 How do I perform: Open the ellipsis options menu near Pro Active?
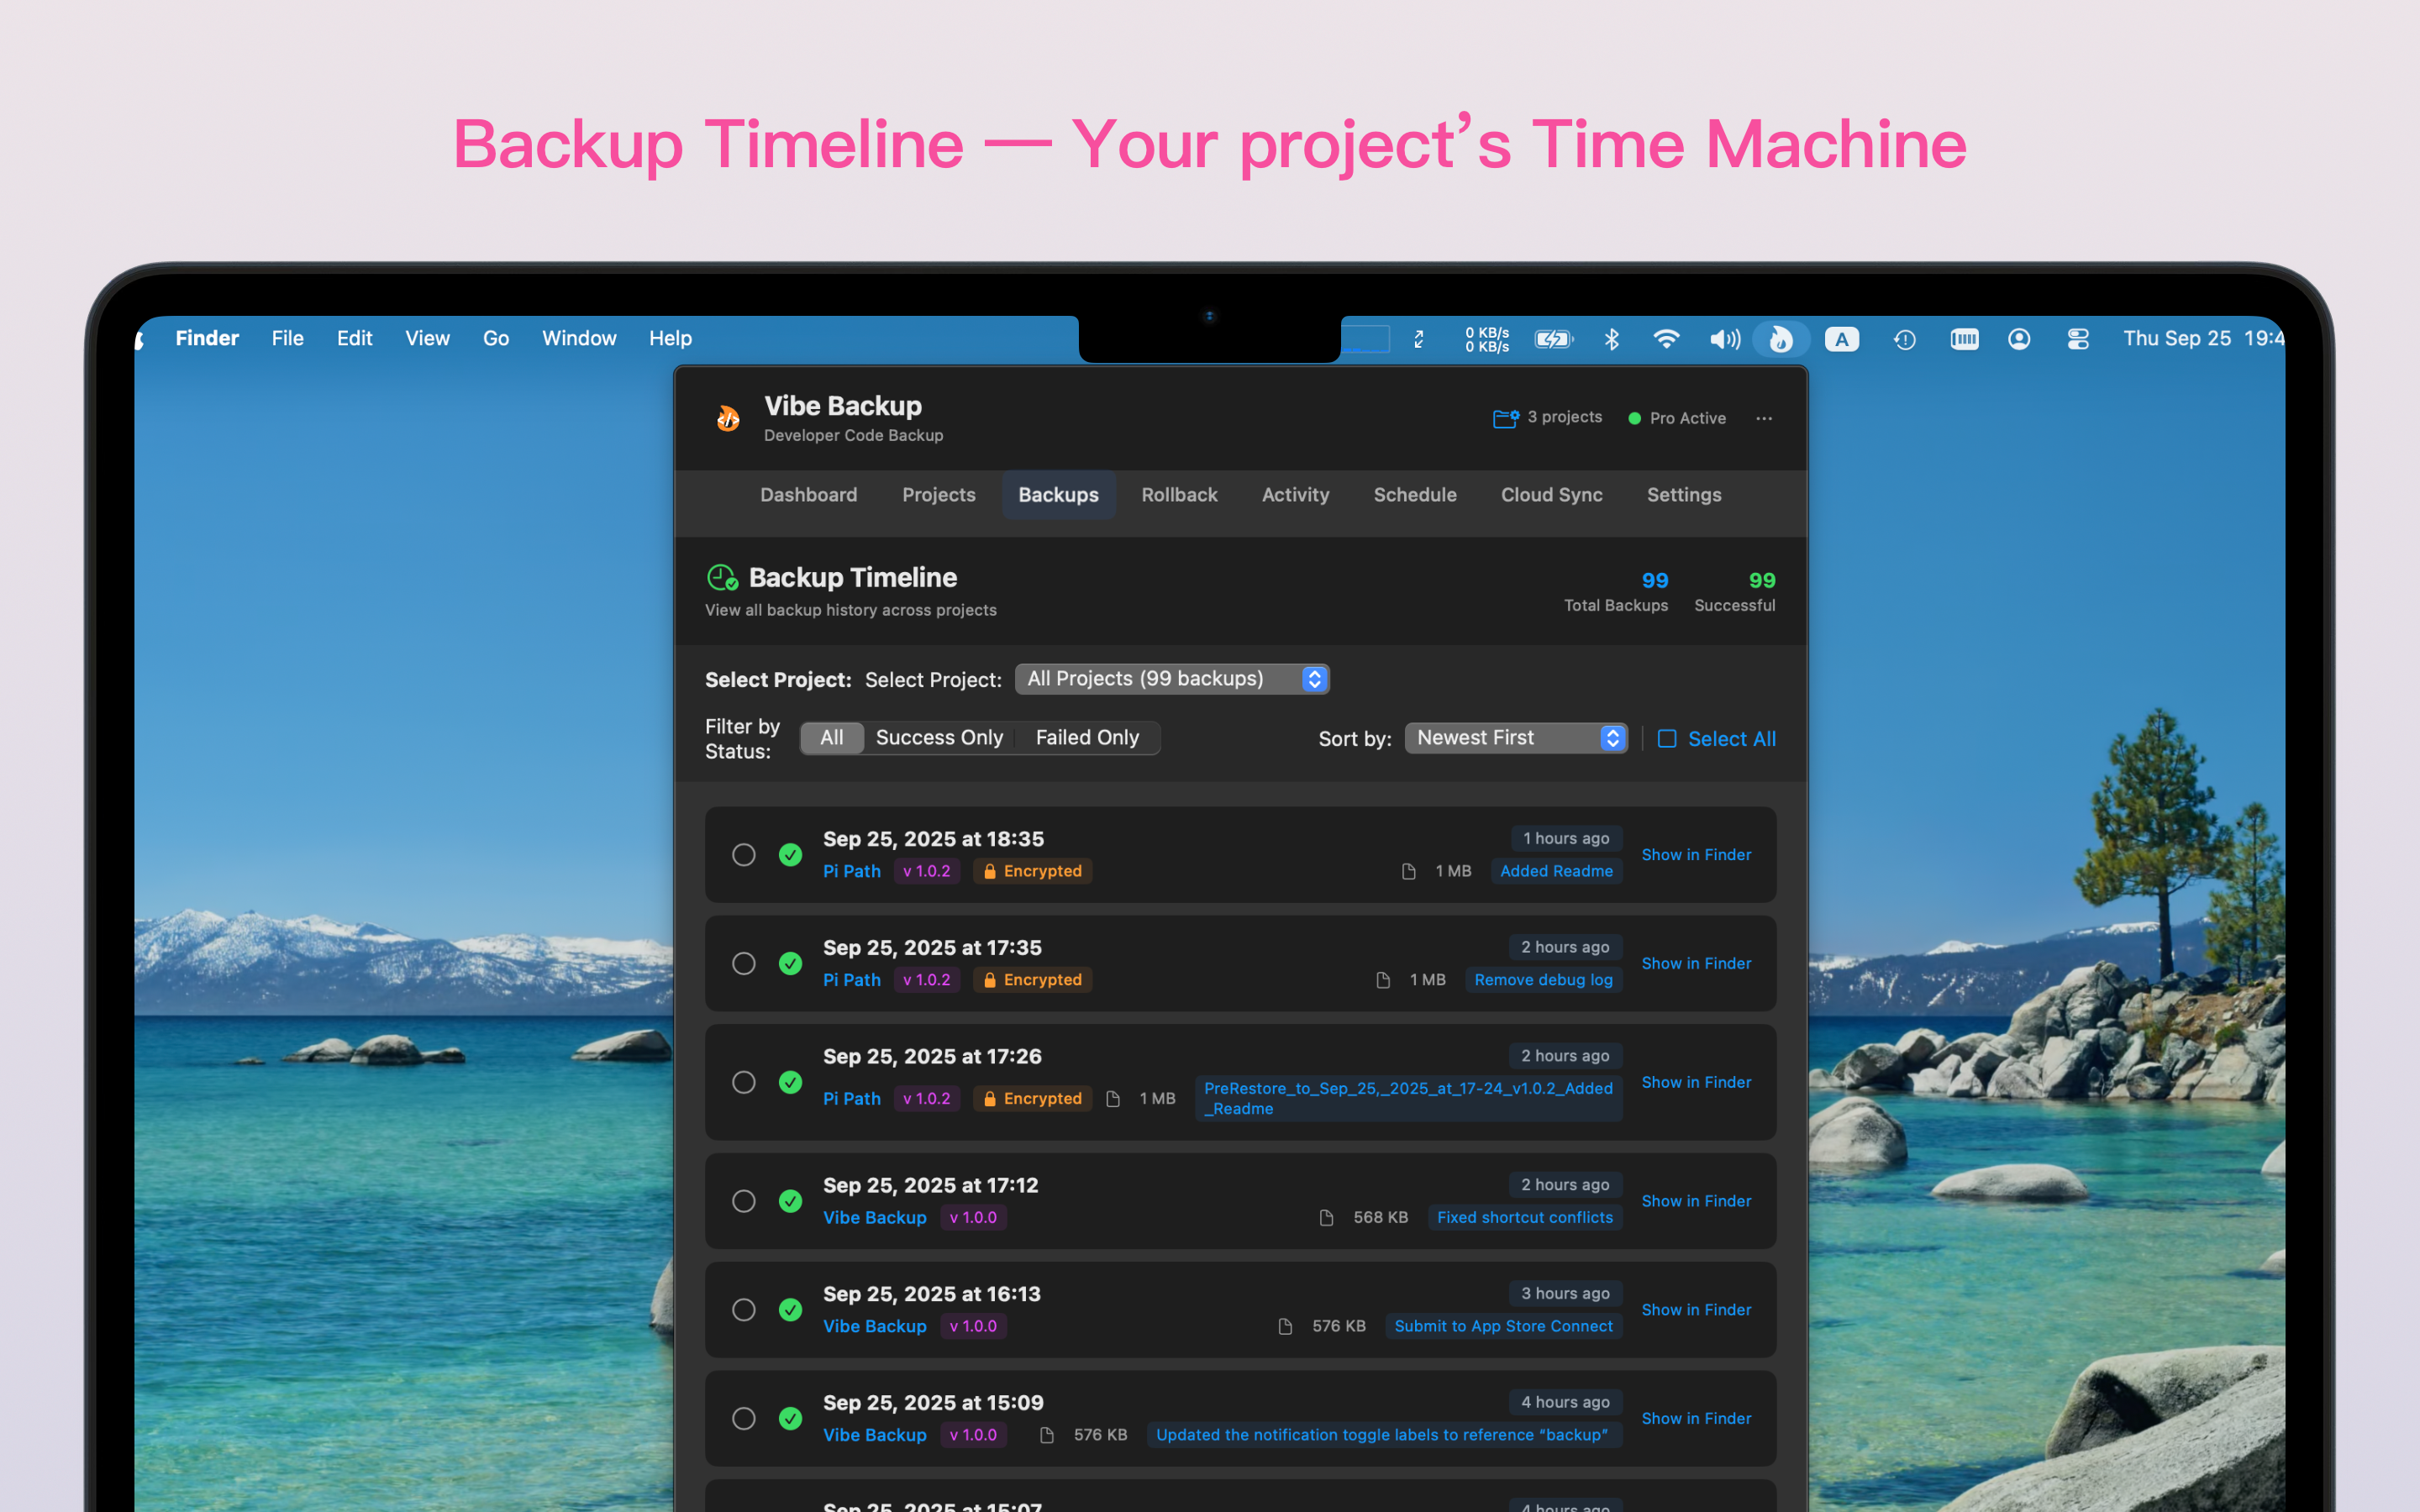click(x=1763, y=418)
